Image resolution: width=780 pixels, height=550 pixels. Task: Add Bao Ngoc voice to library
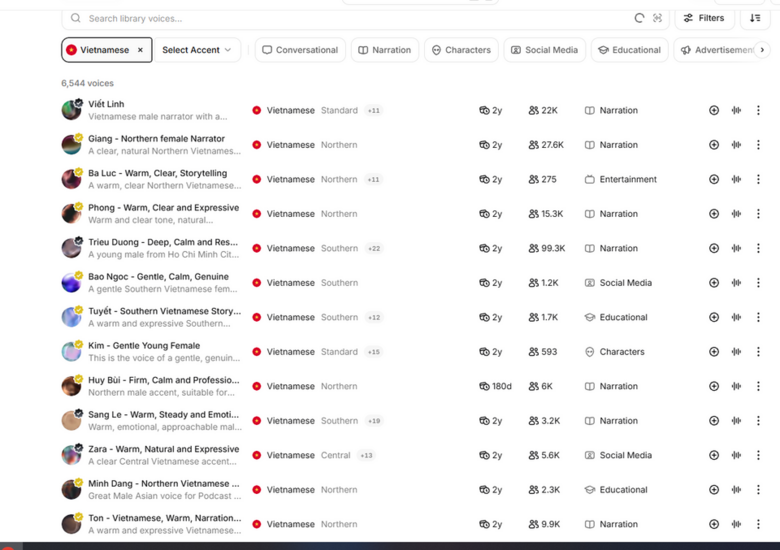(714, 282)
